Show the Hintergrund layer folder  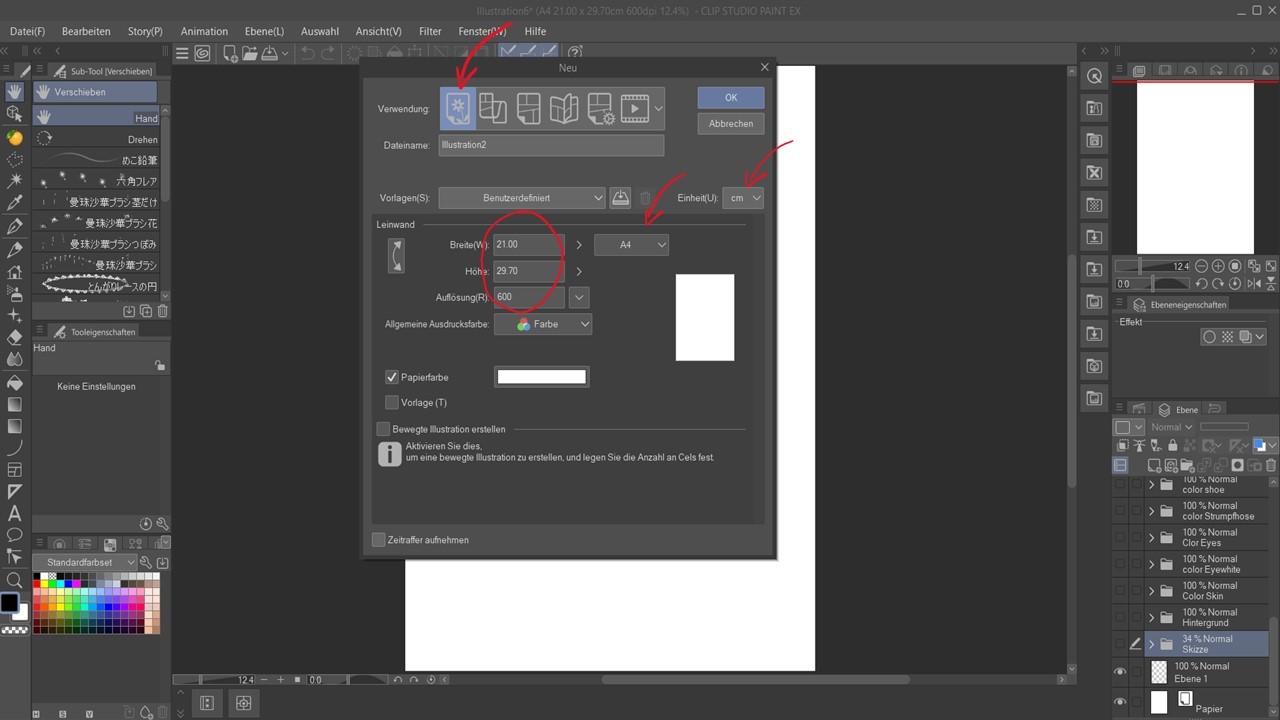pos(1120,617)
